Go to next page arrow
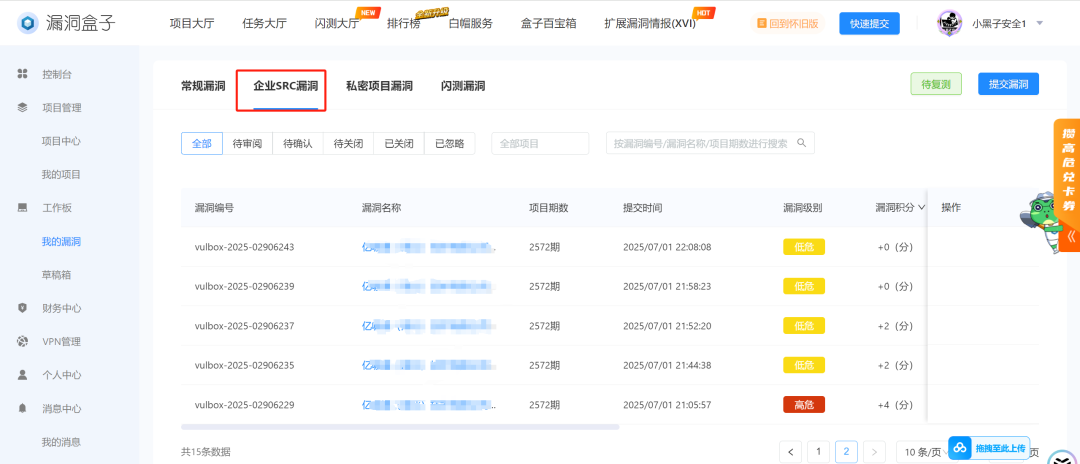This screenshot has height=464, width=1080. [x=874, y=452]
